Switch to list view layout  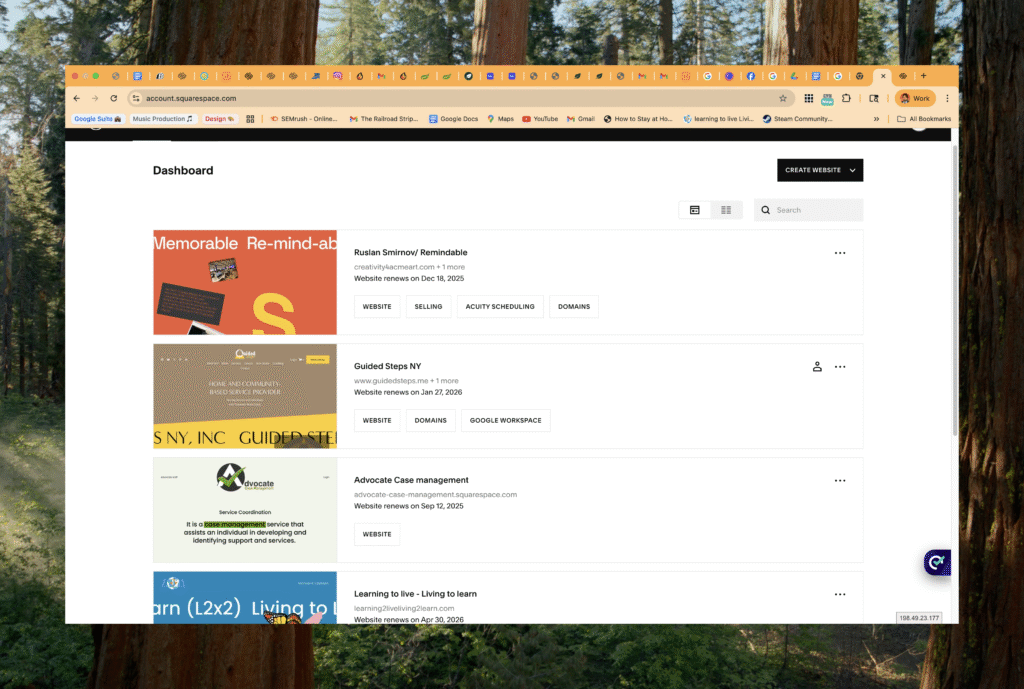(695, 210)
